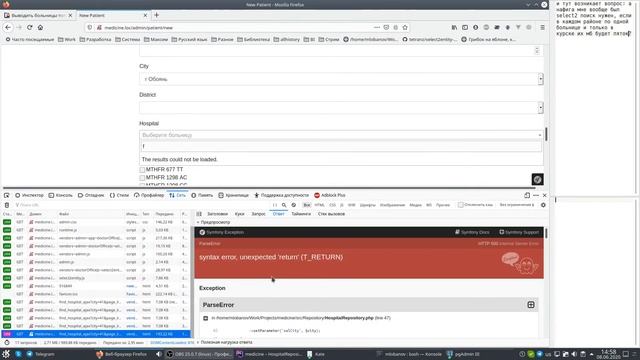Screen dimensions: 640x360
Task: Click the response preview scrollbar
Action: click(x=546, y=233)
